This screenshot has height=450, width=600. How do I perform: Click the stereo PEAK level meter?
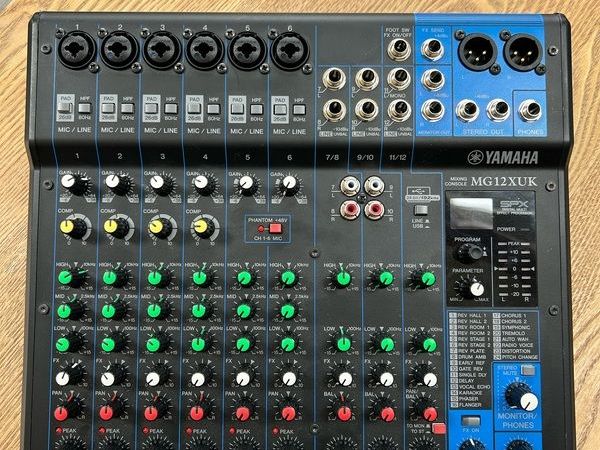(514, 271)
